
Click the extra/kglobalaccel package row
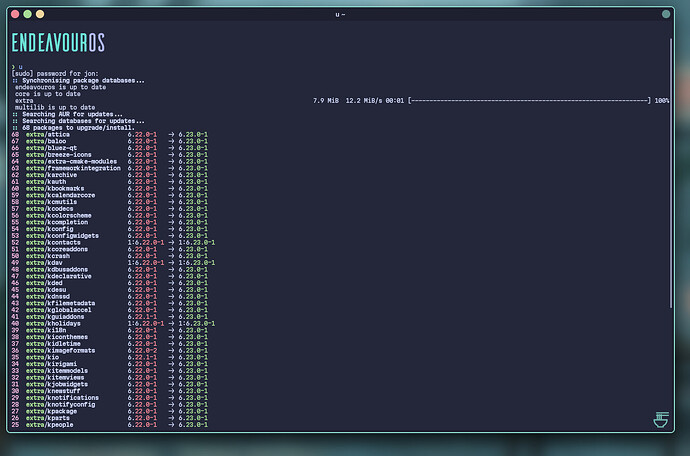click(110, 310)
